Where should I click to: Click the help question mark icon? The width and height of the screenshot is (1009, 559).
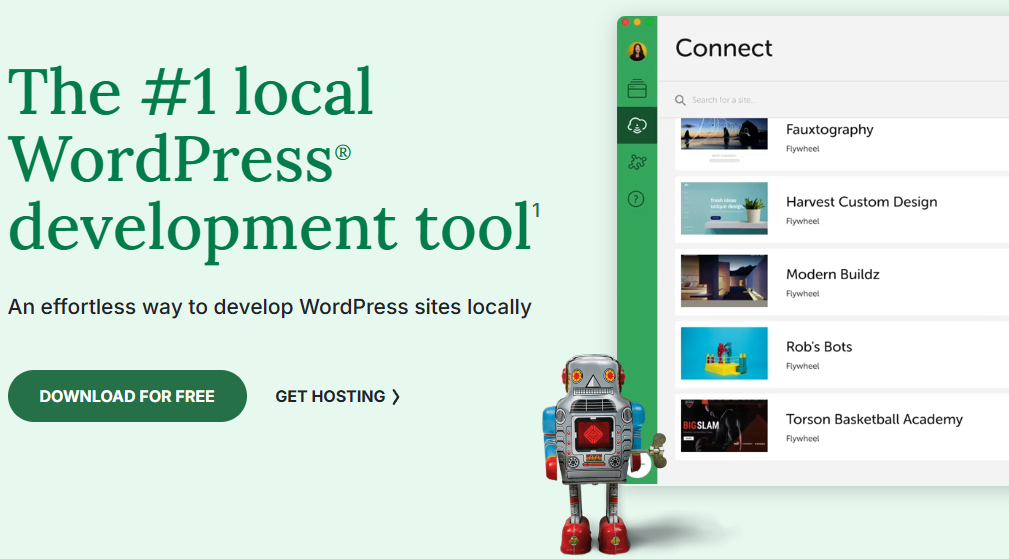tap(636, 199)
